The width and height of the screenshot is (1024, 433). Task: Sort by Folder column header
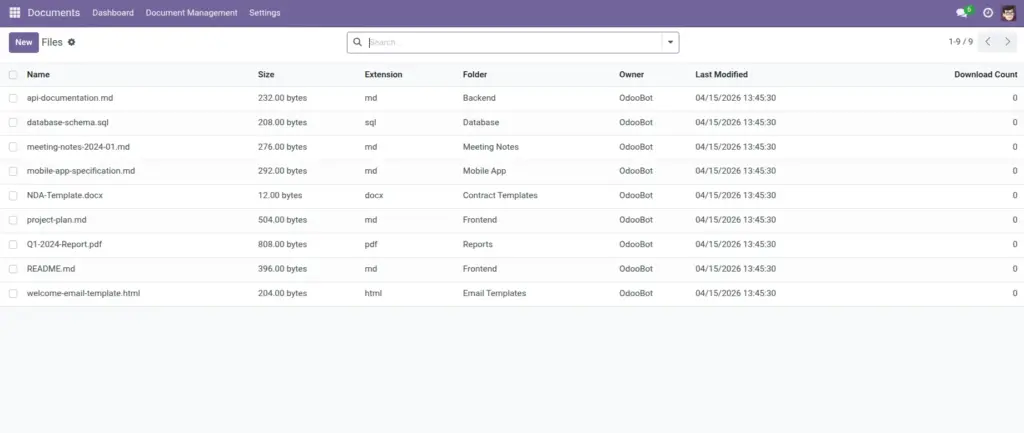pos(475,74)
